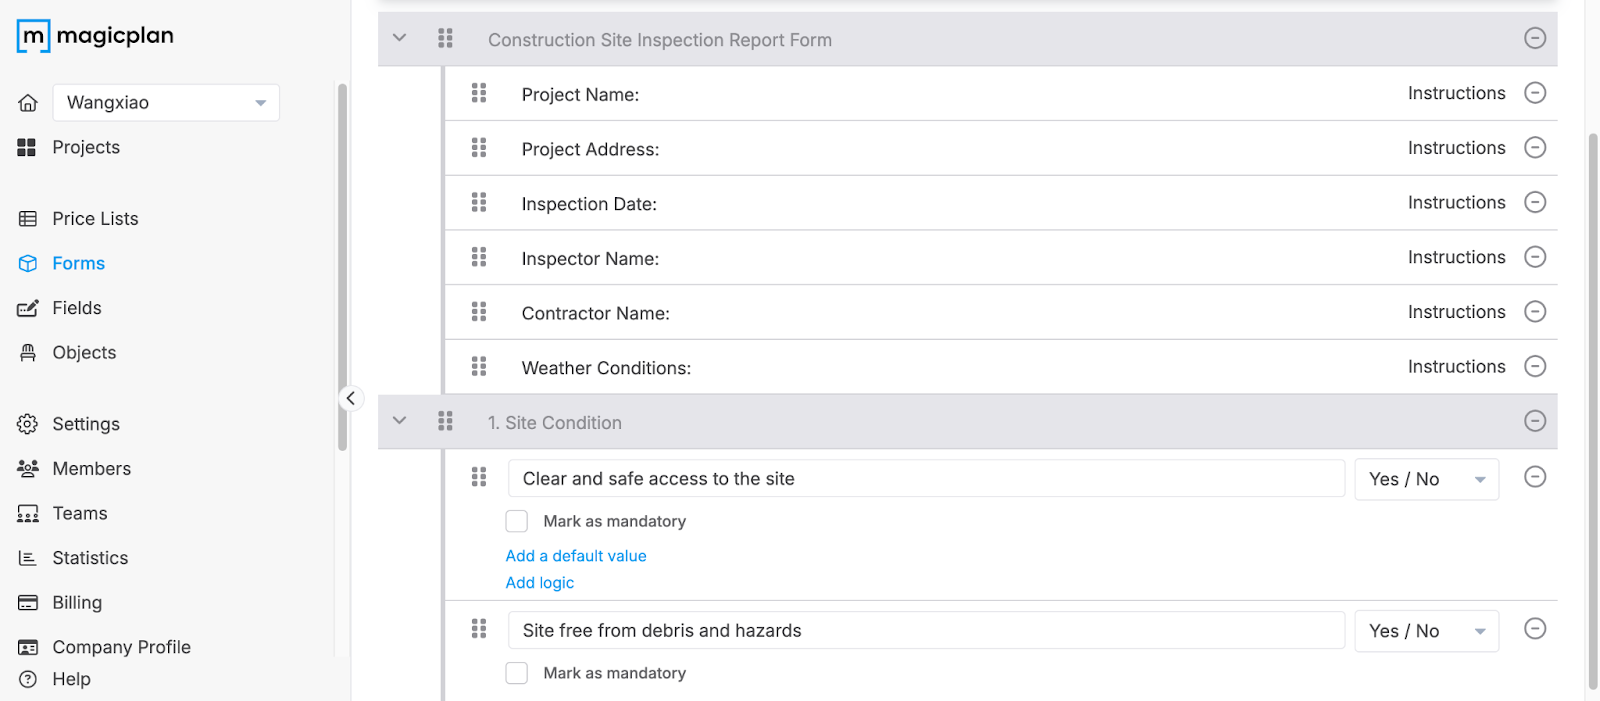Remove Site free from debris question
This screenshot has height=701, width=1600.
(x=1535, y=629)
